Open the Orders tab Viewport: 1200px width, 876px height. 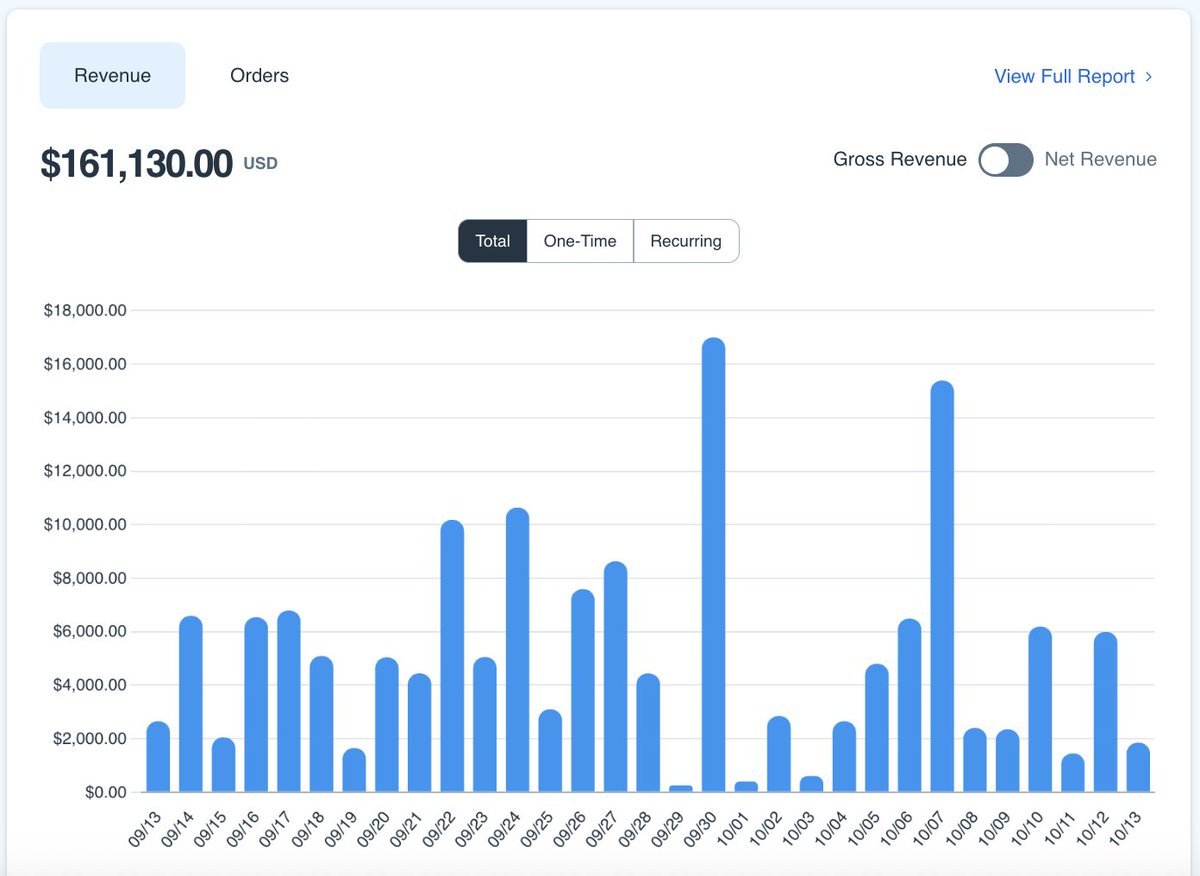259,75
